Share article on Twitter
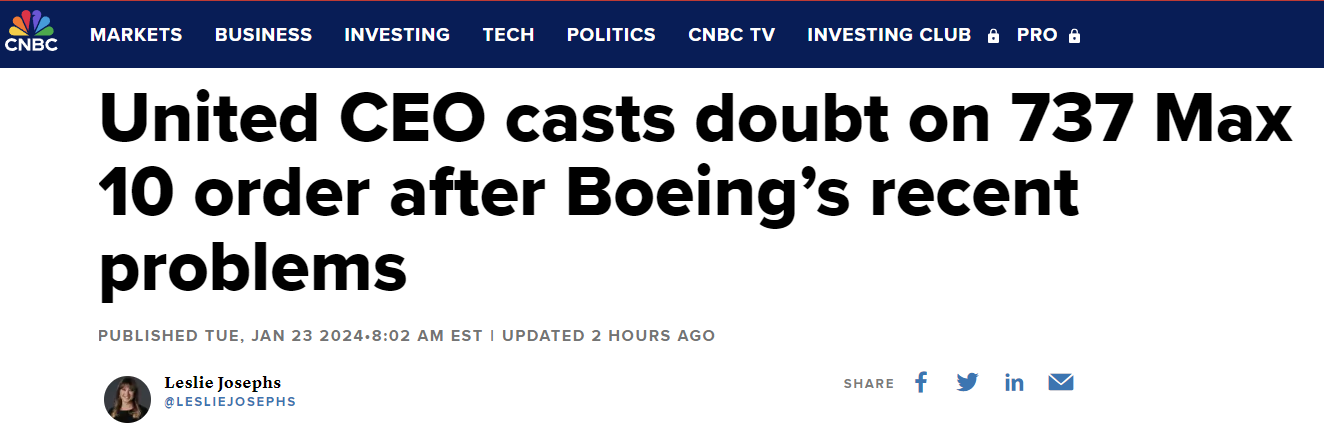 coord(967,382)
